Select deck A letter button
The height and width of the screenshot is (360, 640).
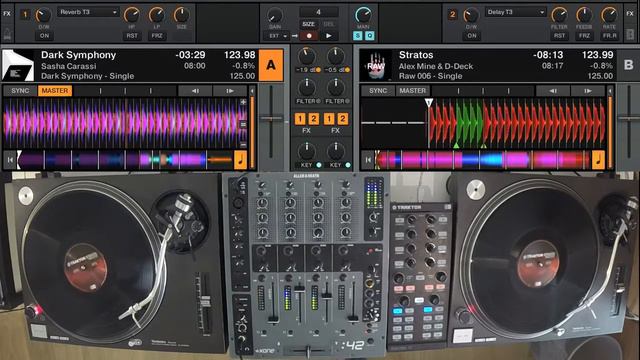[271, 65]
